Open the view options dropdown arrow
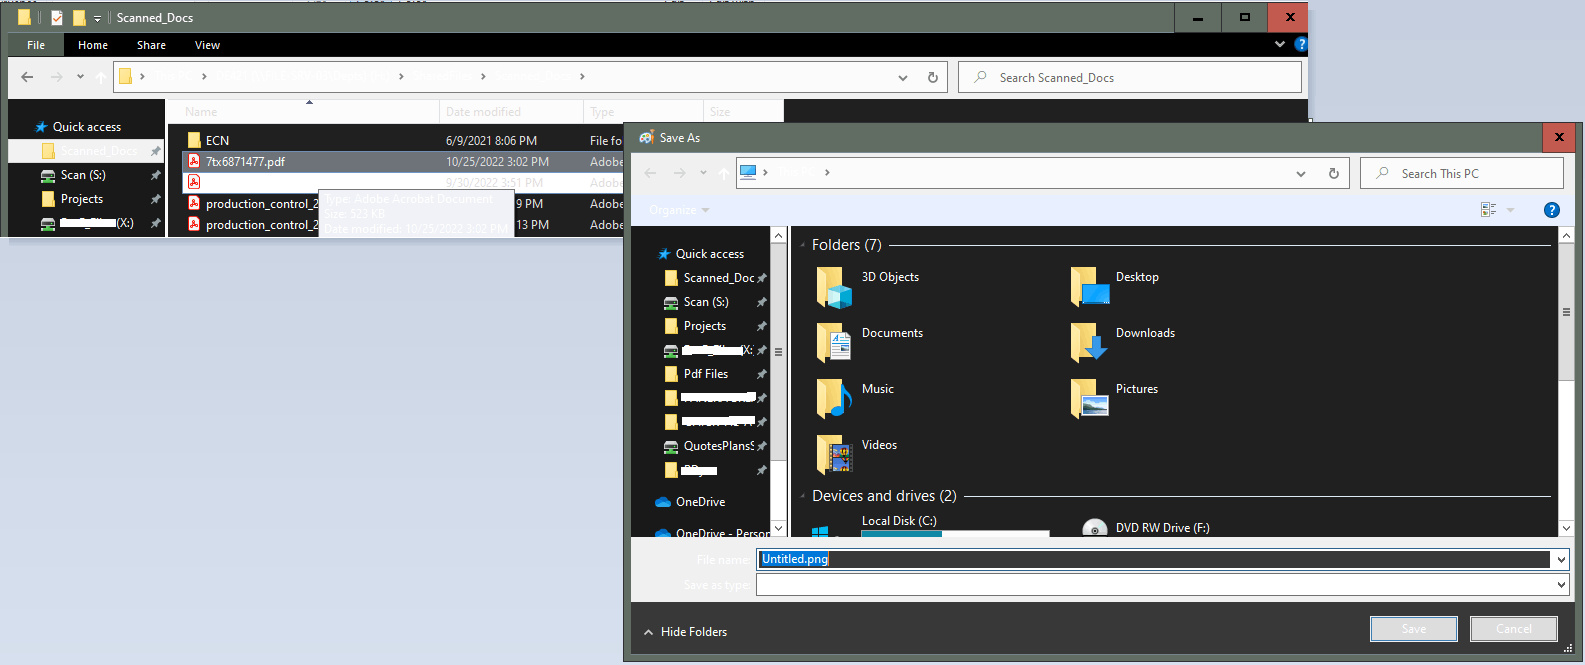Screen dimensions: 1585x665 (1510, 210)
